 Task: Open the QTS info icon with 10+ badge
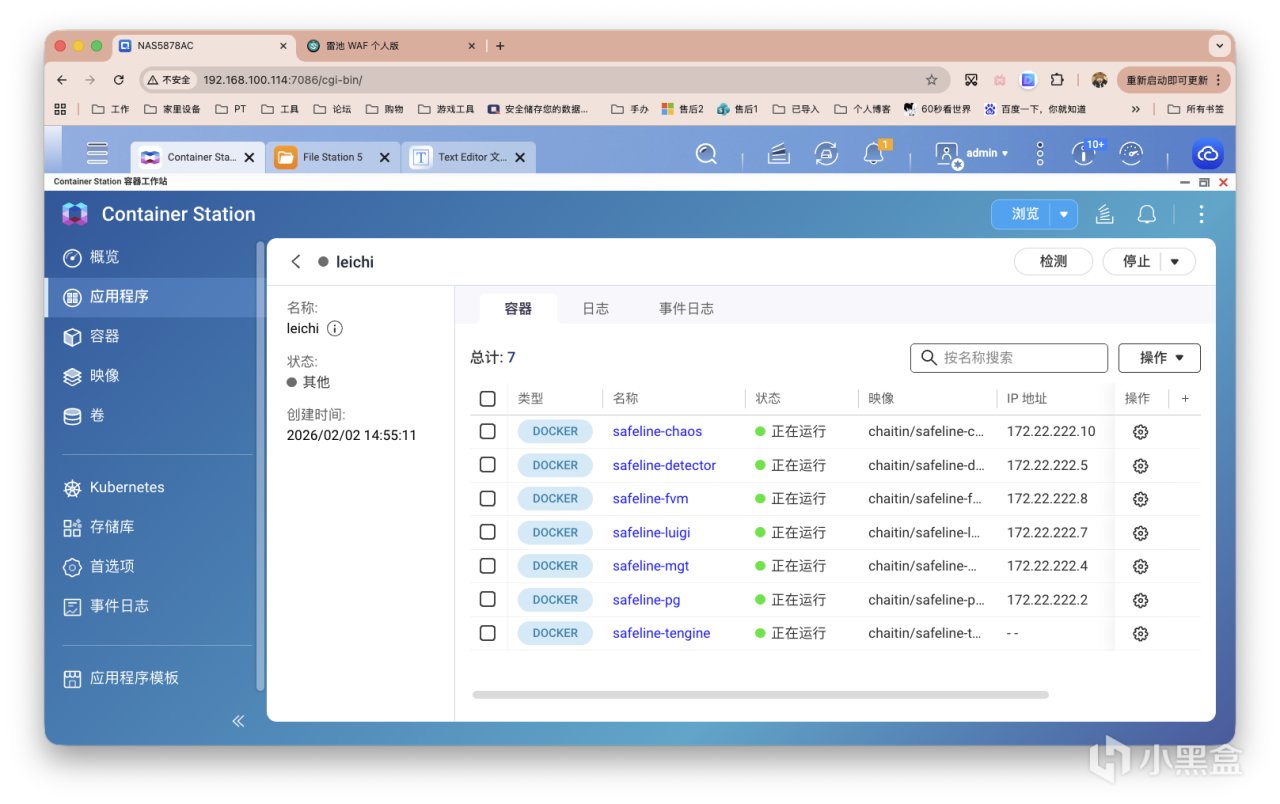tap(1083, 153)
